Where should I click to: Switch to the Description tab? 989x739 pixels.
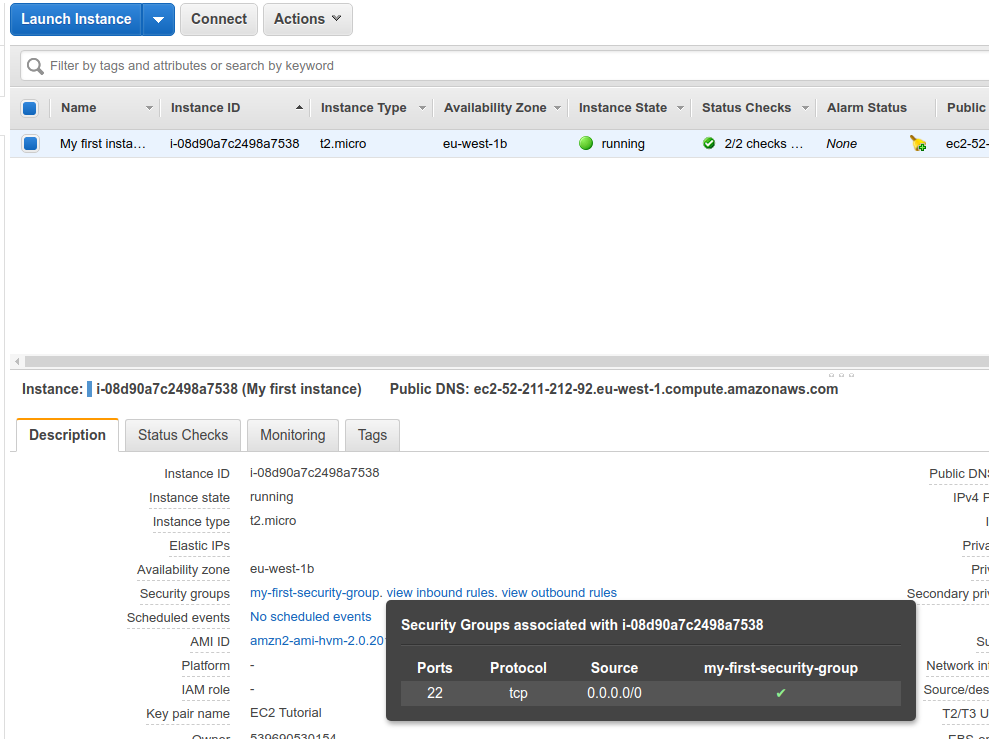67,435
